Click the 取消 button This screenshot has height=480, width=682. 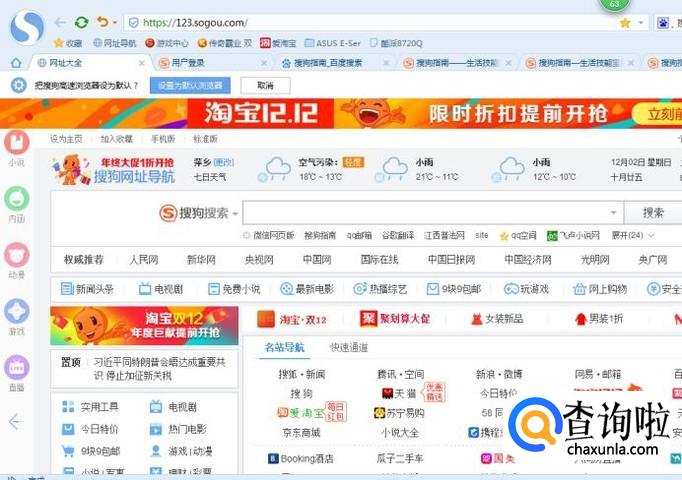click(265, 86)
